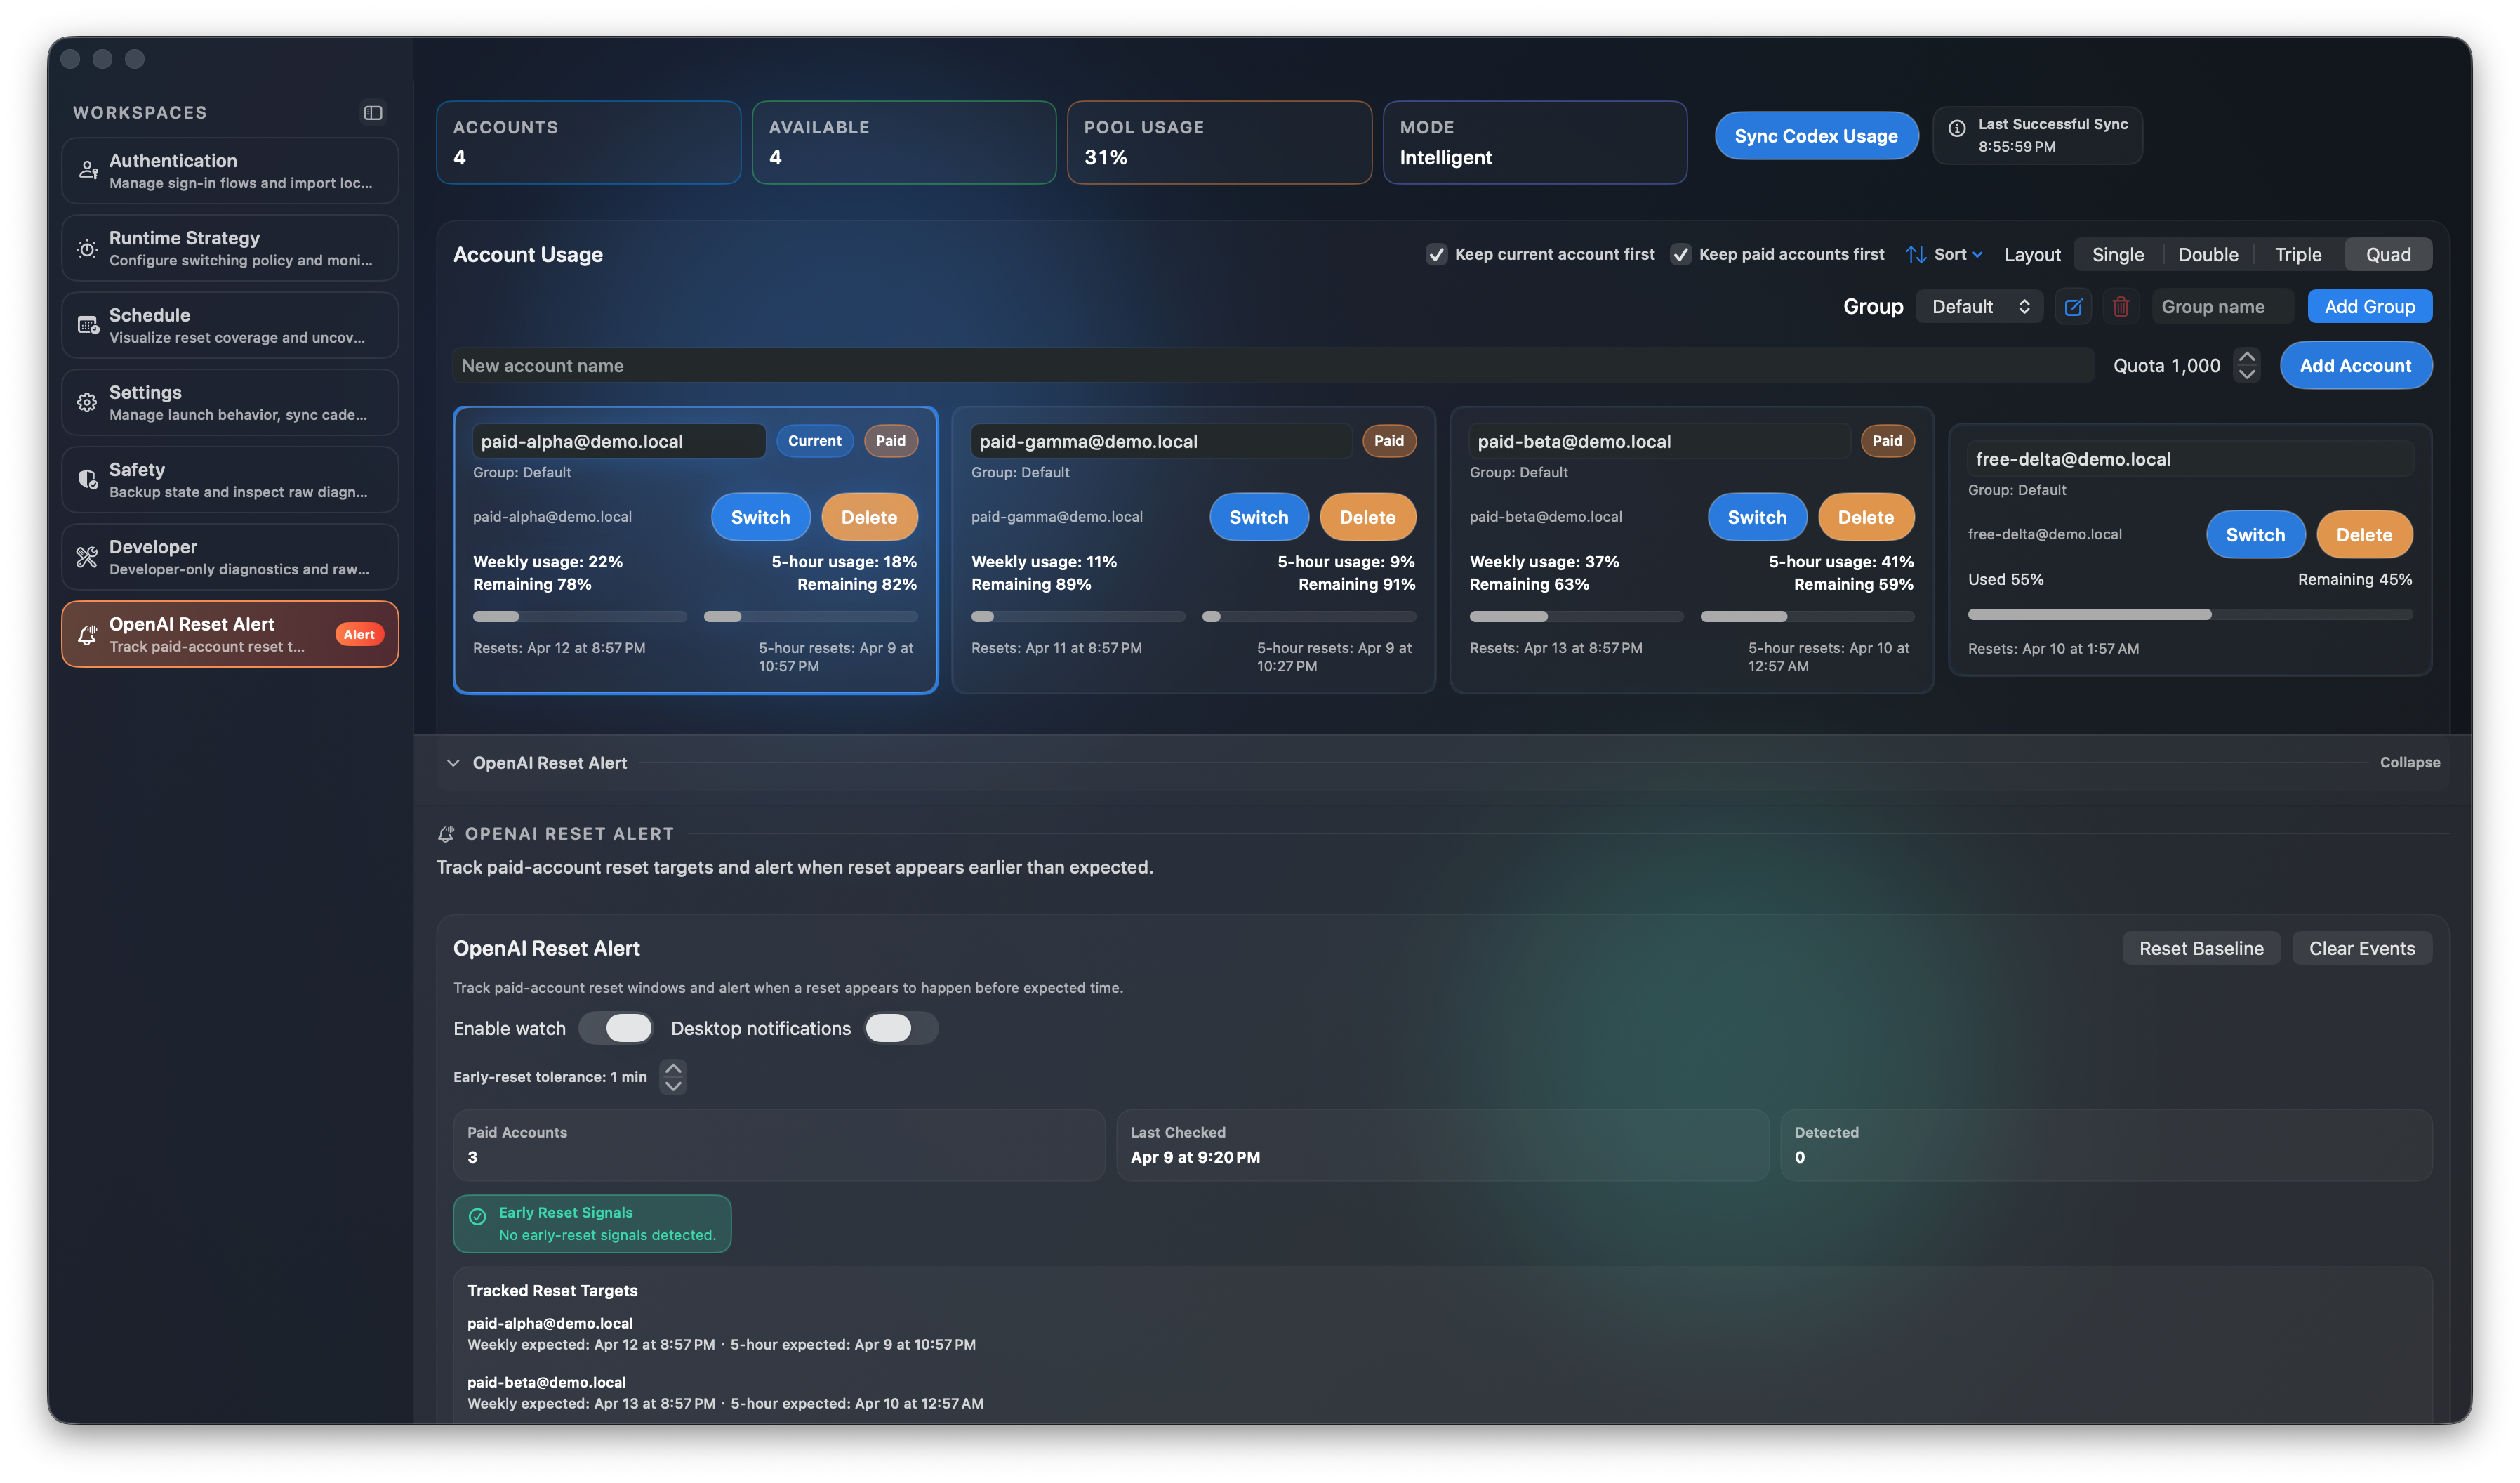Click the Pool Usage 31% stat card
The height and width of the screenshot is (1483, 2520).
[x=1219, y=143]
